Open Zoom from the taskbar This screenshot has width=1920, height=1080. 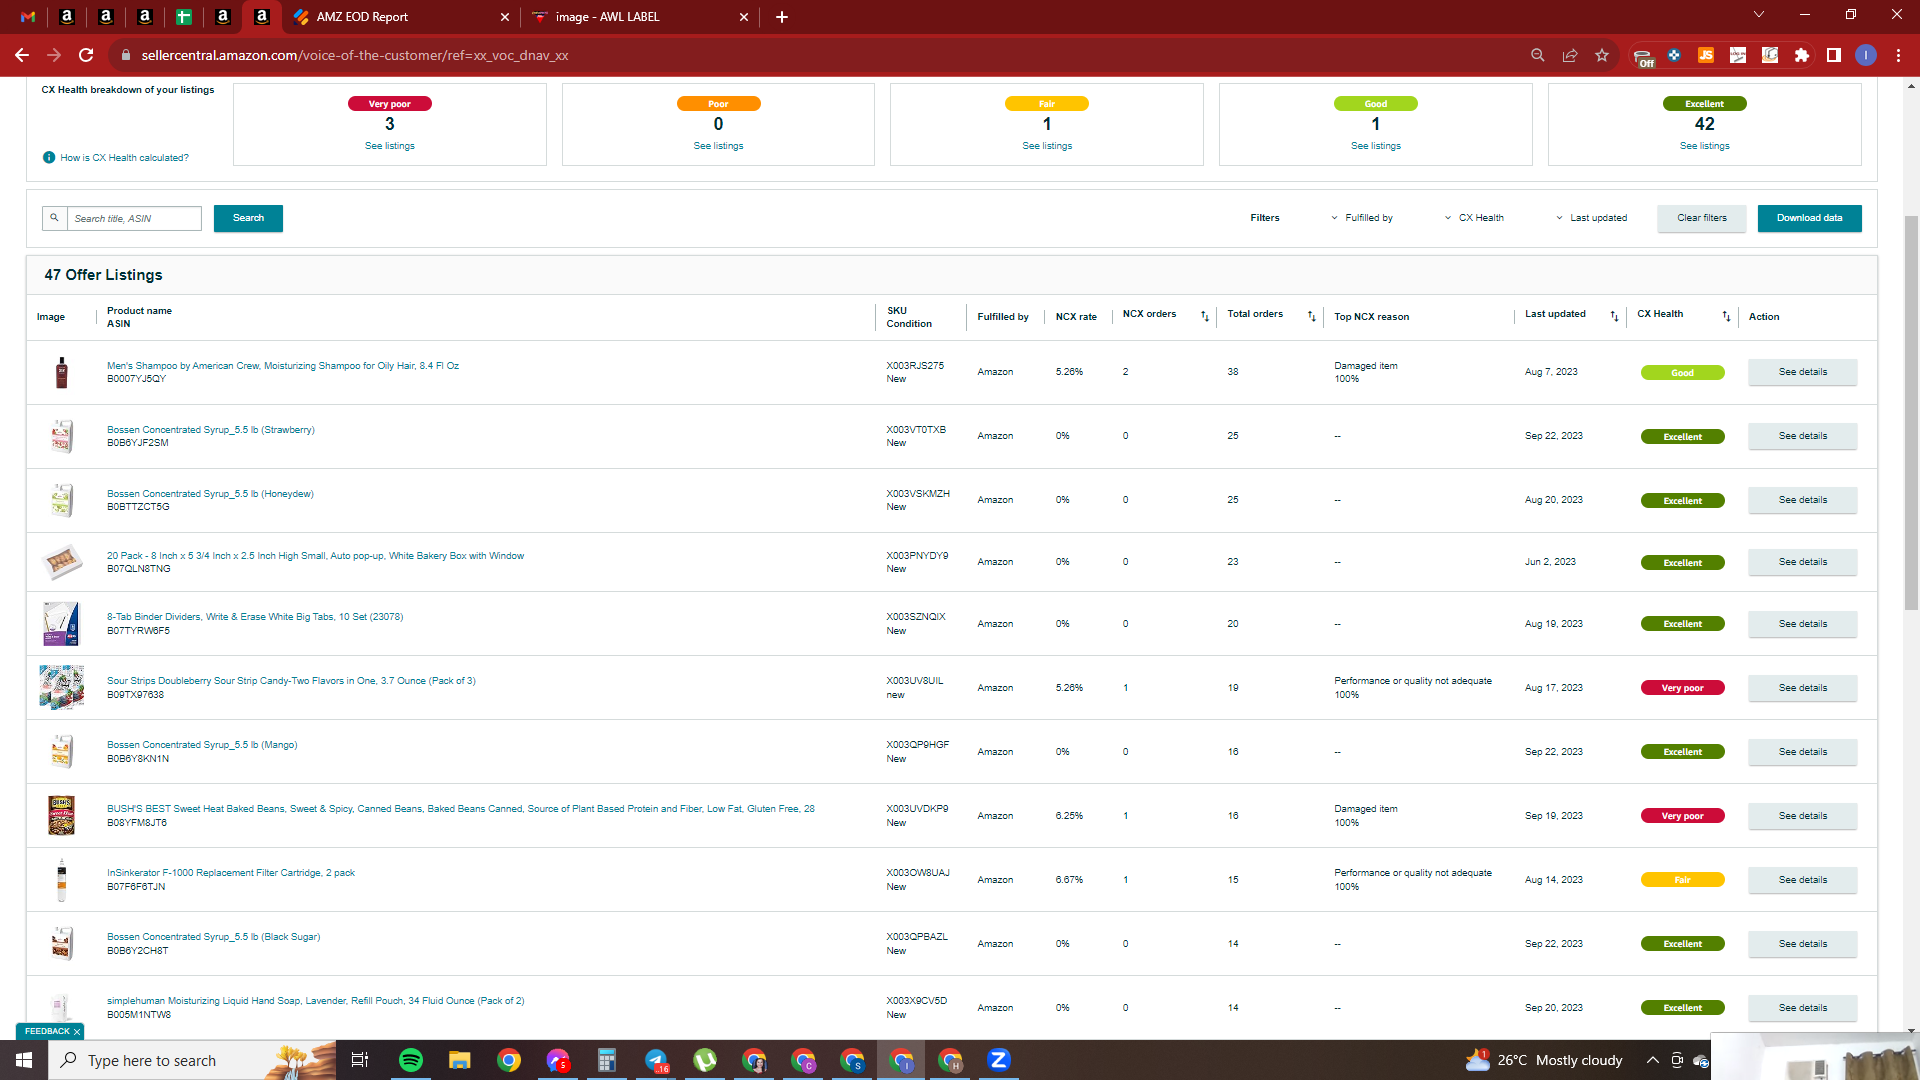[x=999, y=1060]
